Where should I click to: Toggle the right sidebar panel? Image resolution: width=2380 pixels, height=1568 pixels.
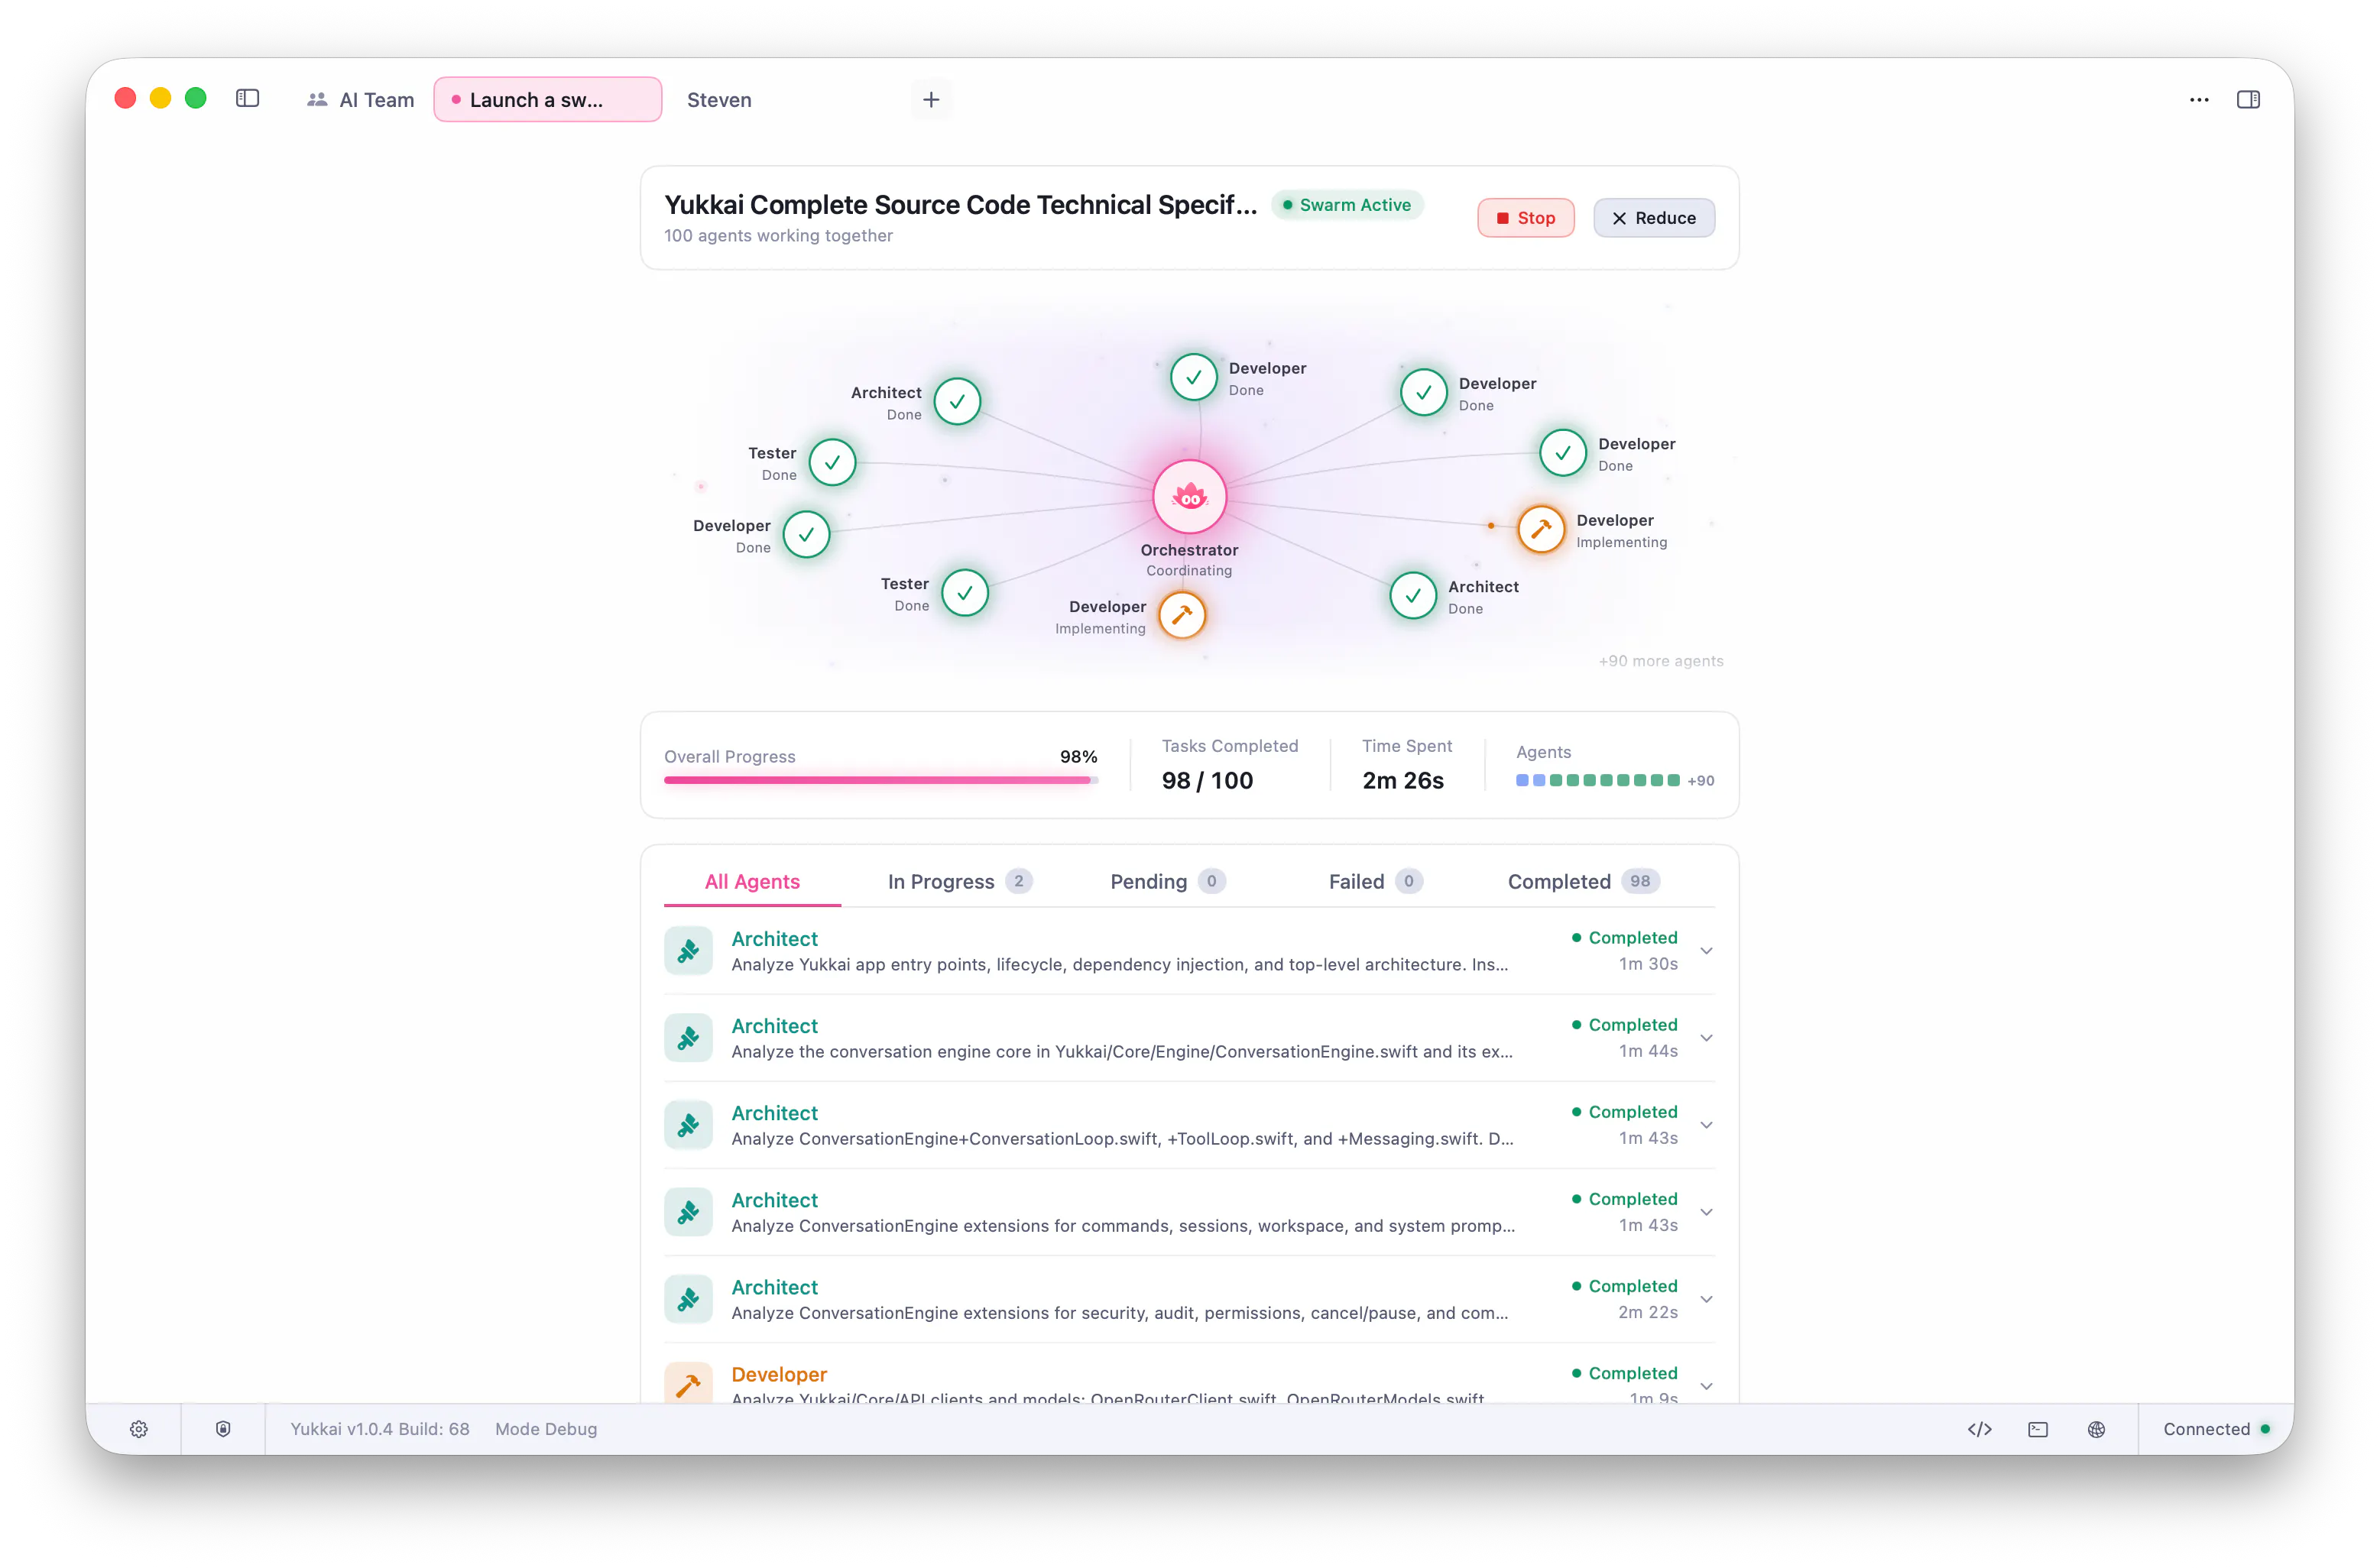[x=2248, y=99]
